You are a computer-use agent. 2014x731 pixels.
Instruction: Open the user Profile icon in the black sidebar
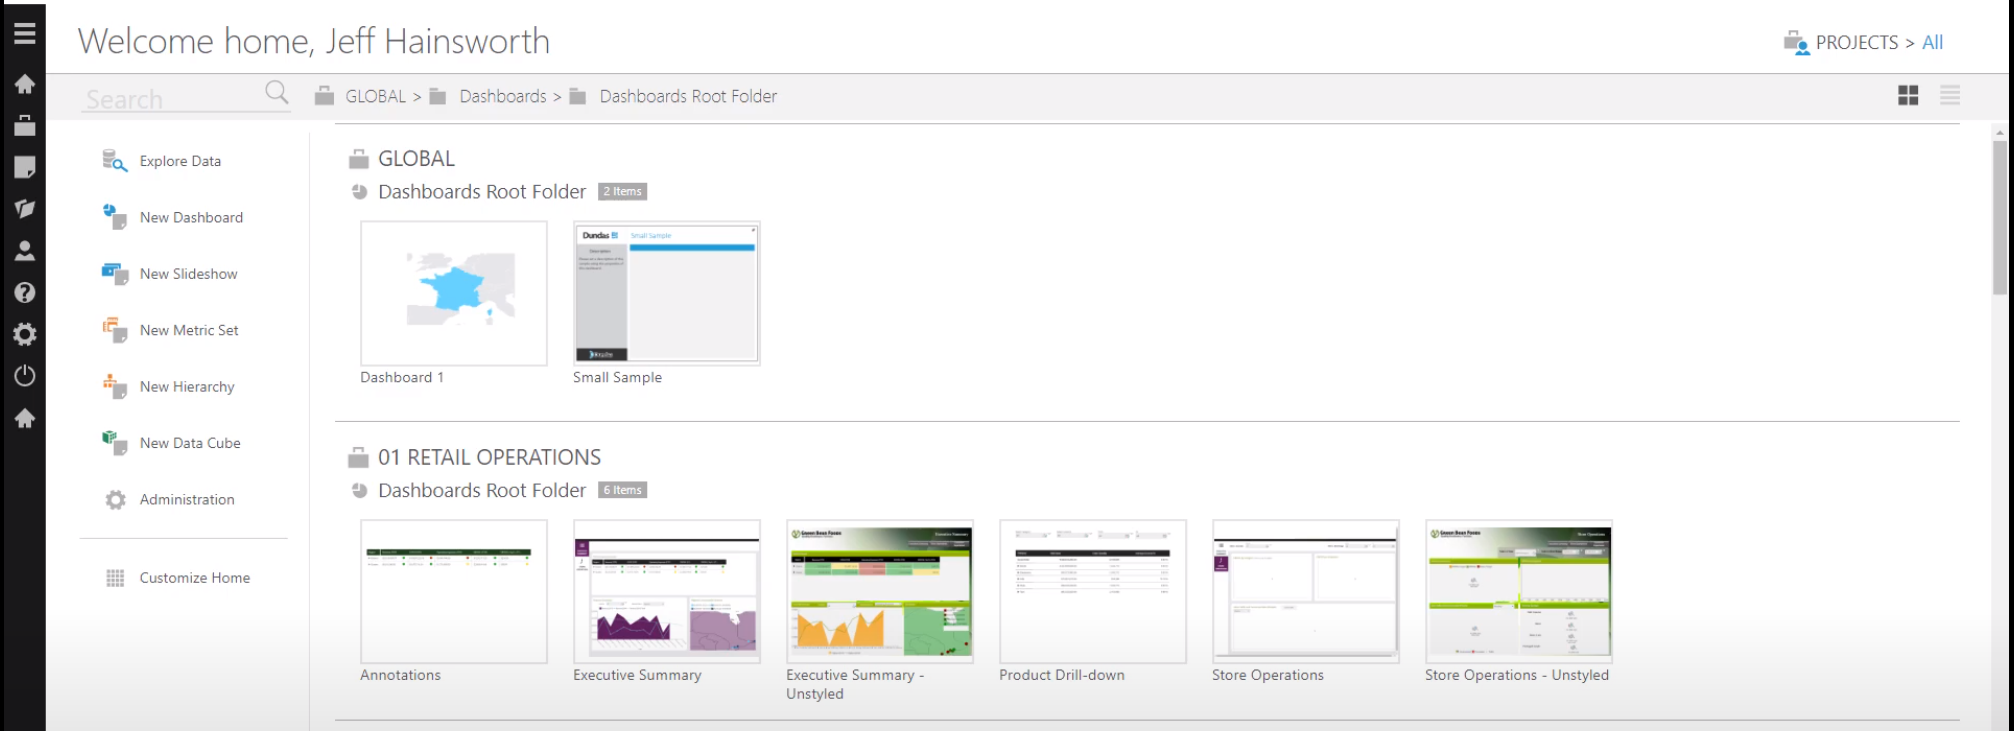click(x=25, y=251)
